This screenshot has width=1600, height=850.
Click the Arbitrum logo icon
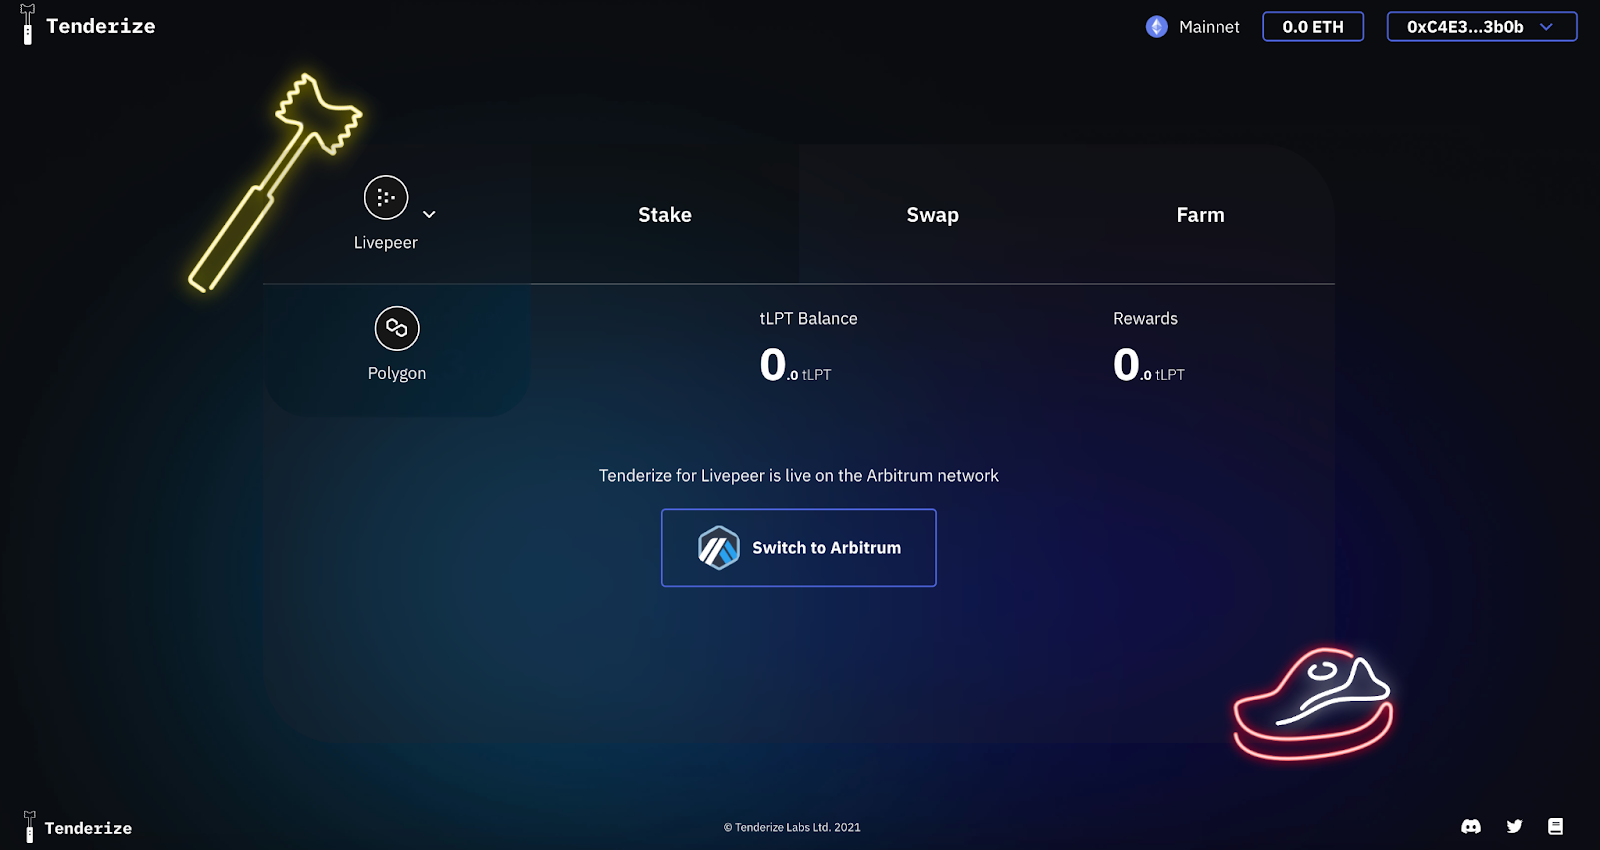(x=719, y=548)
